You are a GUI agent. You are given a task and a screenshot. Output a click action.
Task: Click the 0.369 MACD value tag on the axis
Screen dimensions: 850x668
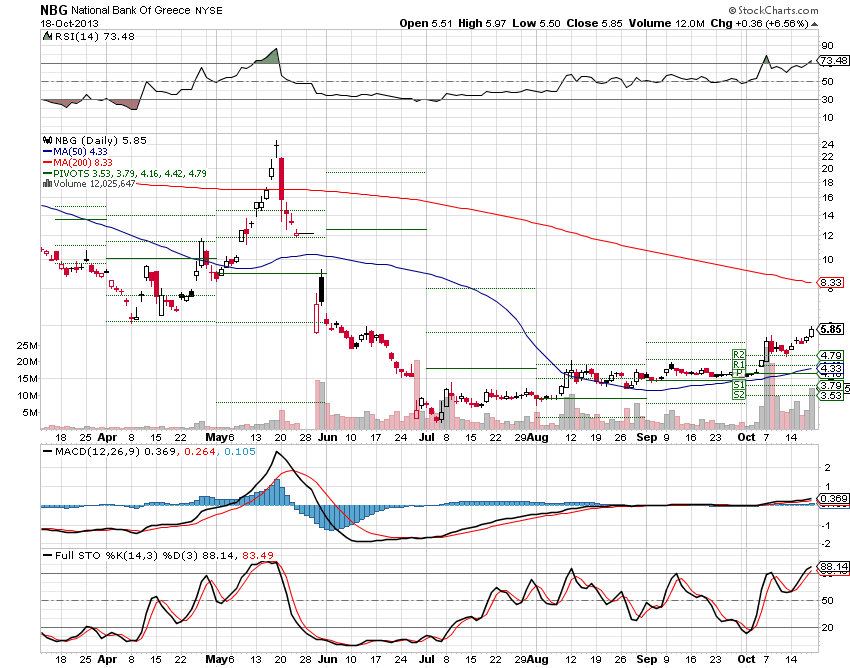[x=834, y=499]
